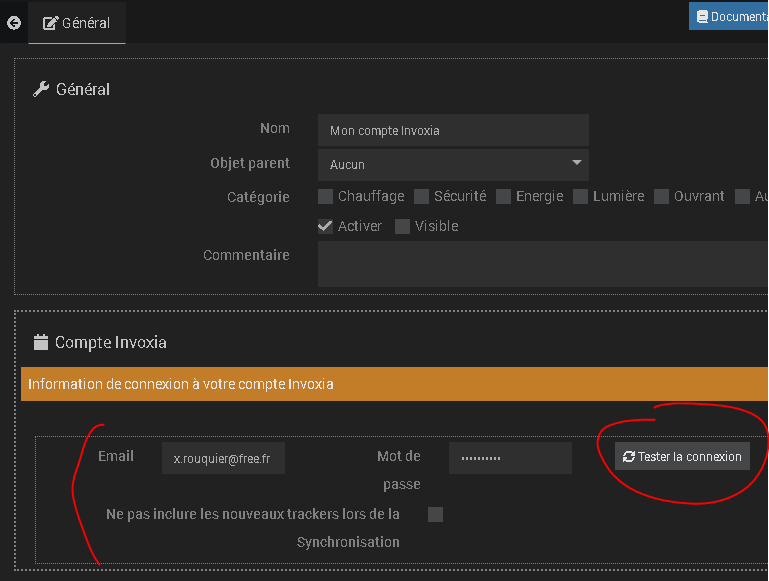The image size is (769, 581).
Task: Click the calendar icon beside Compte Invoxia
Action: 41,342
